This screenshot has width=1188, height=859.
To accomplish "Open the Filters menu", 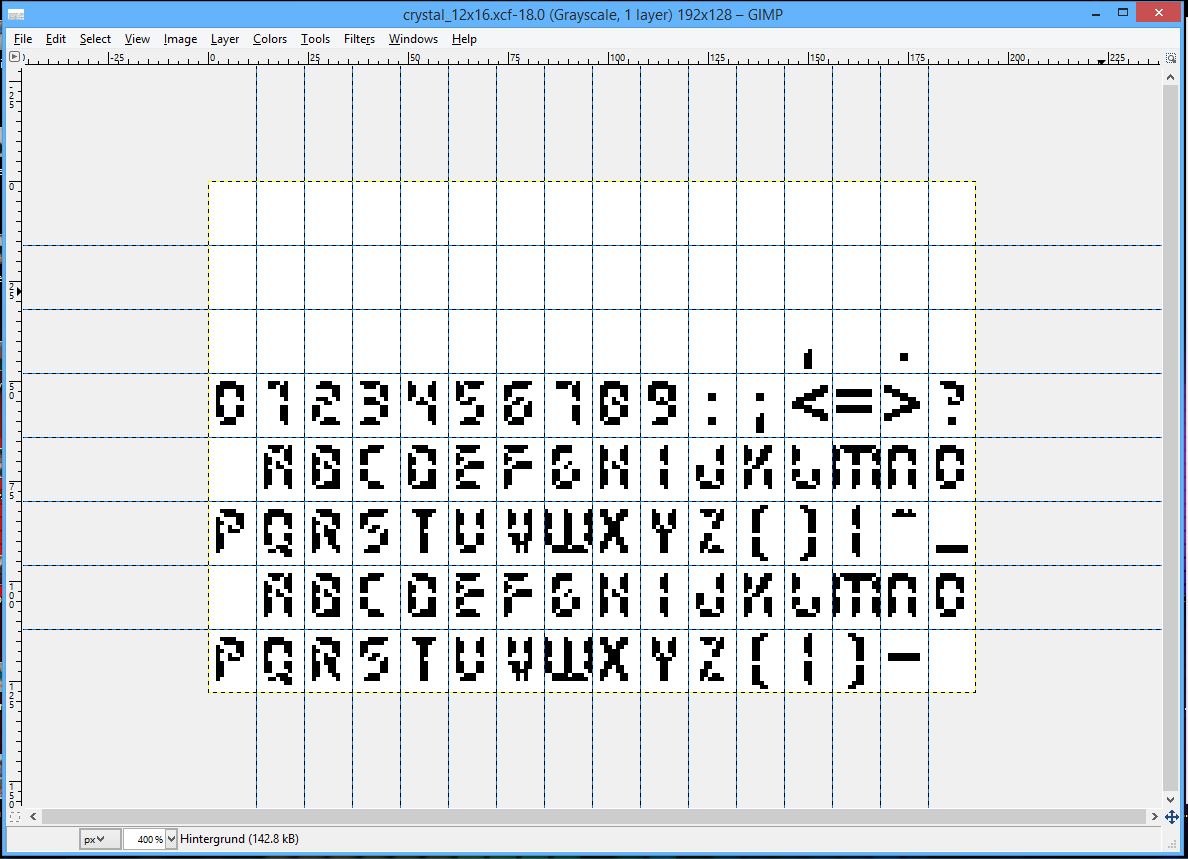I will coord(359,39).
